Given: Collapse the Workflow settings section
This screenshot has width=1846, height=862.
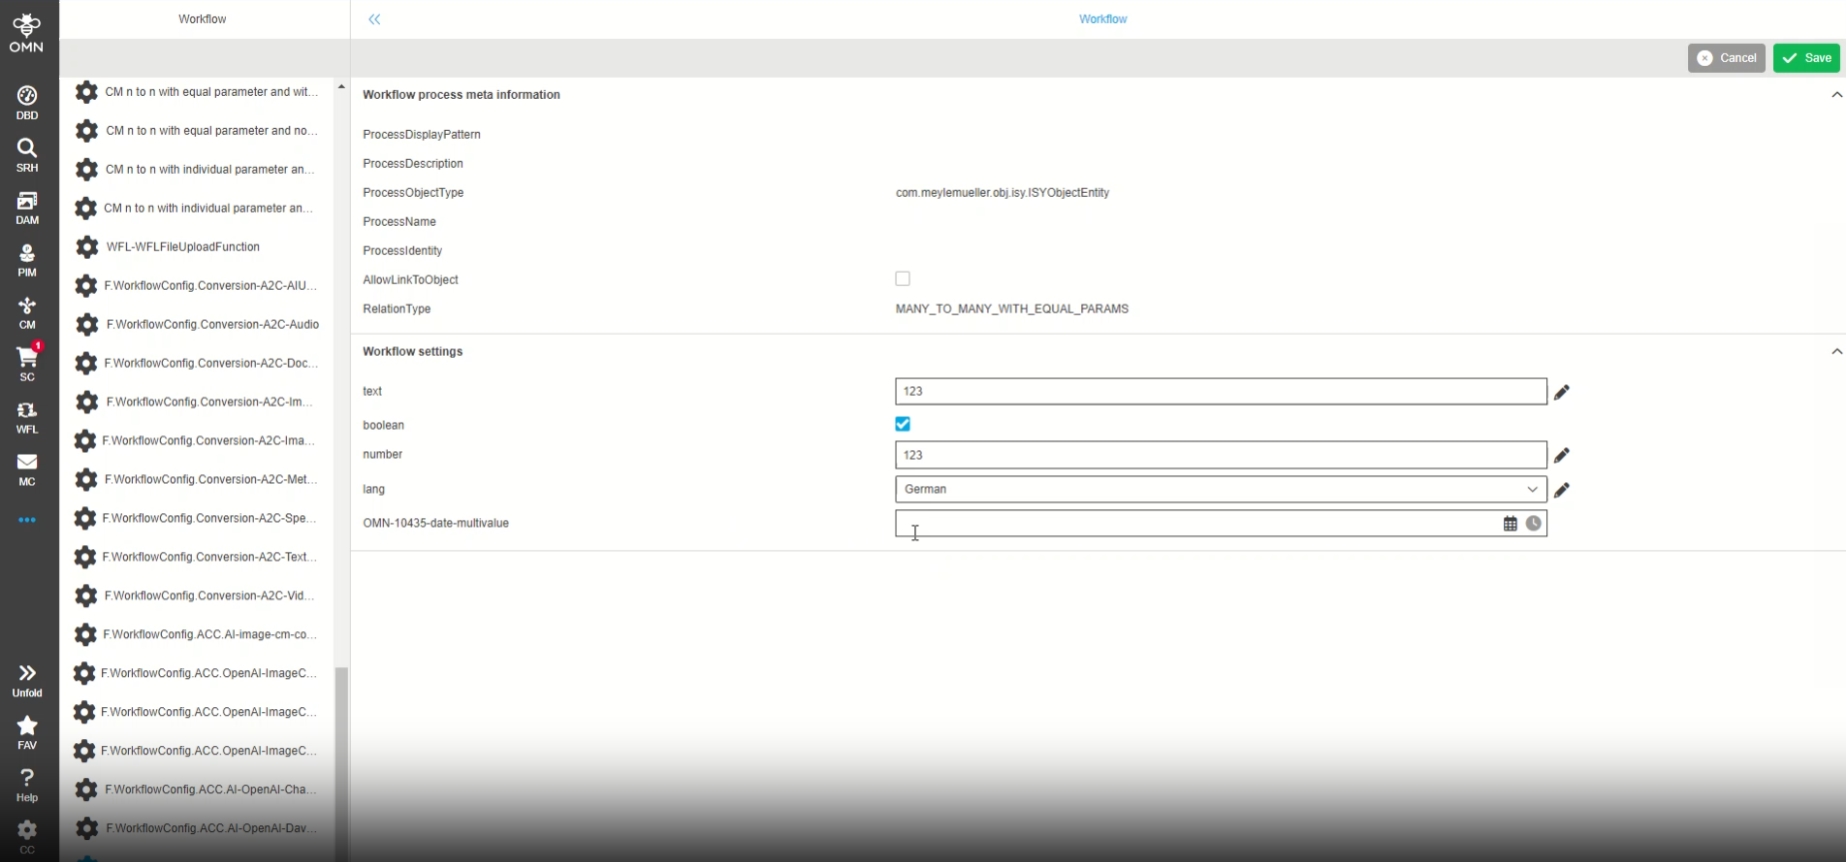Looking at the screenshot, I should 1836,352.
